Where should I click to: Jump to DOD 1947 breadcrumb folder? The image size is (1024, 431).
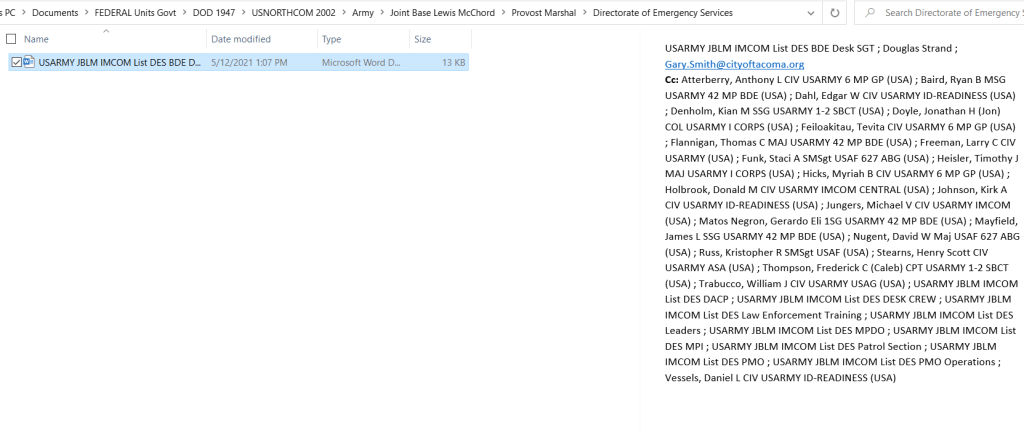tap(219, 13)
